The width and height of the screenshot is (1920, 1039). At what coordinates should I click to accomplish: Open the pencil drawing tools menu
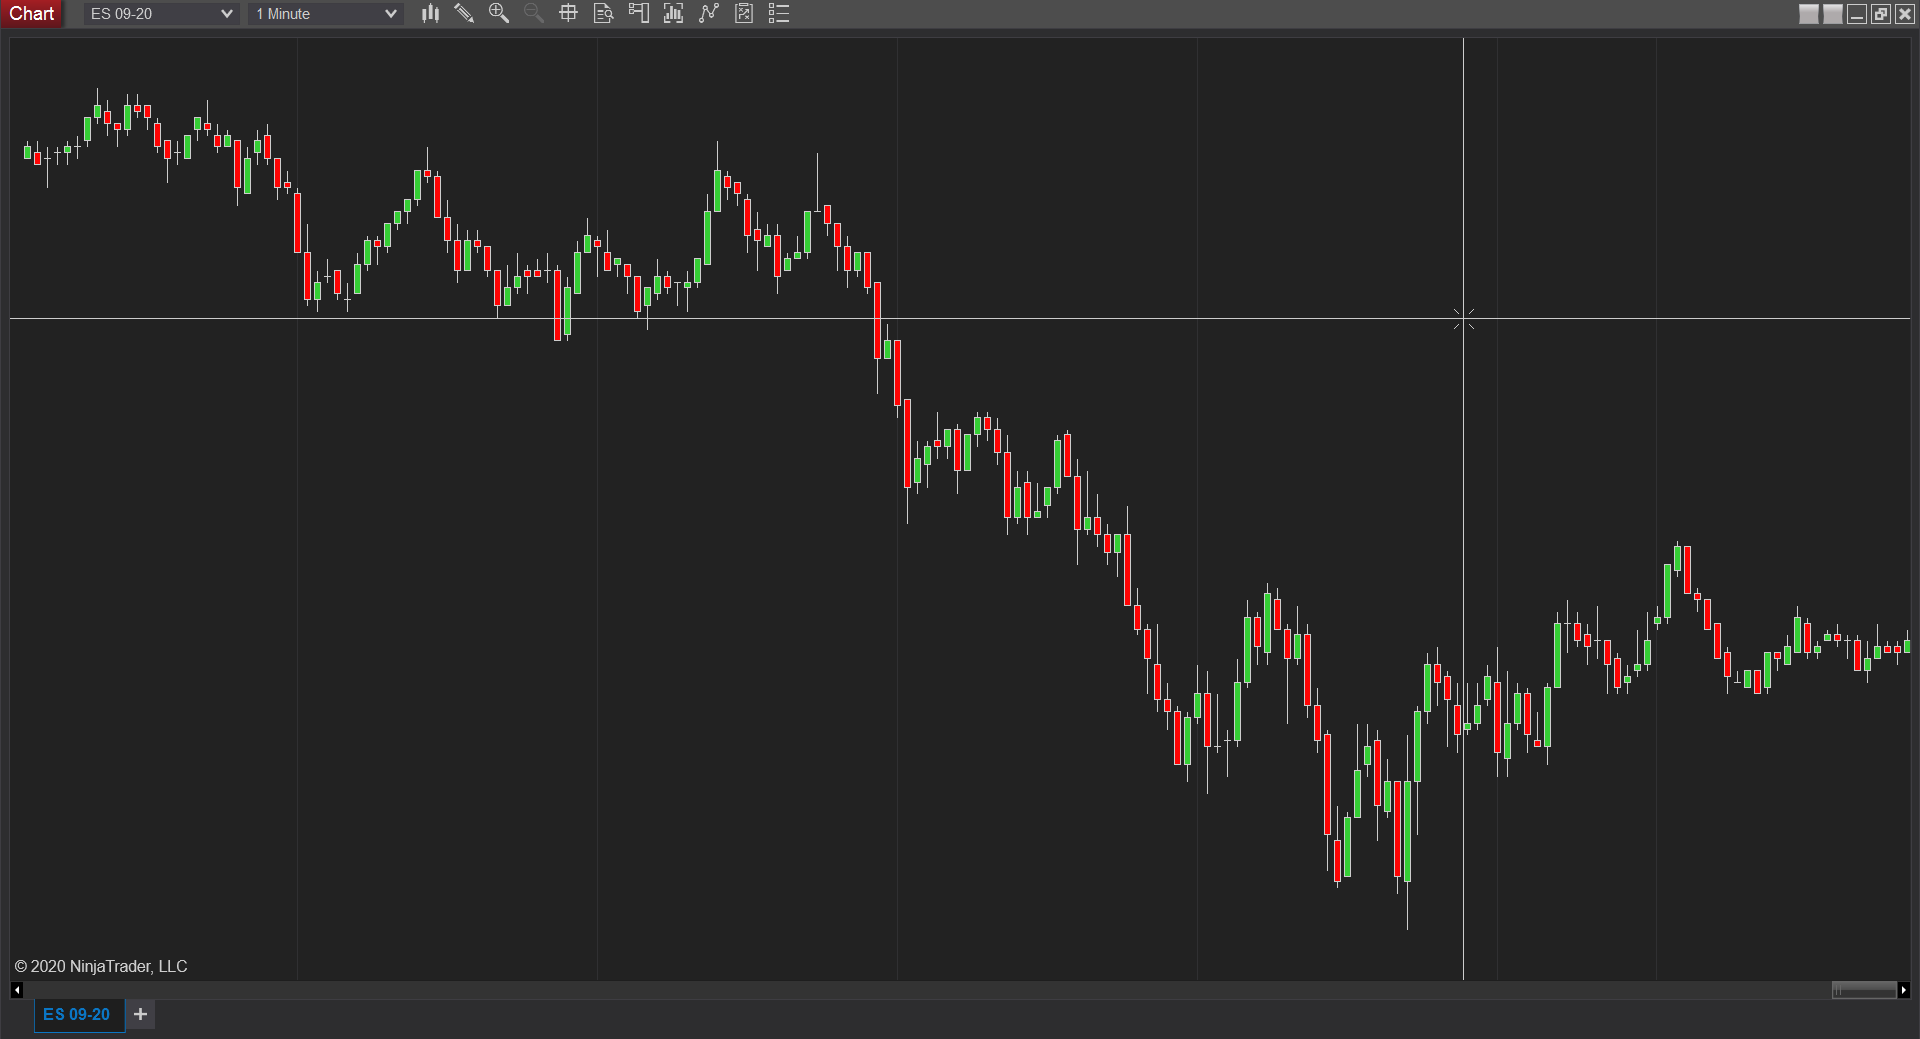pos(464,13)
